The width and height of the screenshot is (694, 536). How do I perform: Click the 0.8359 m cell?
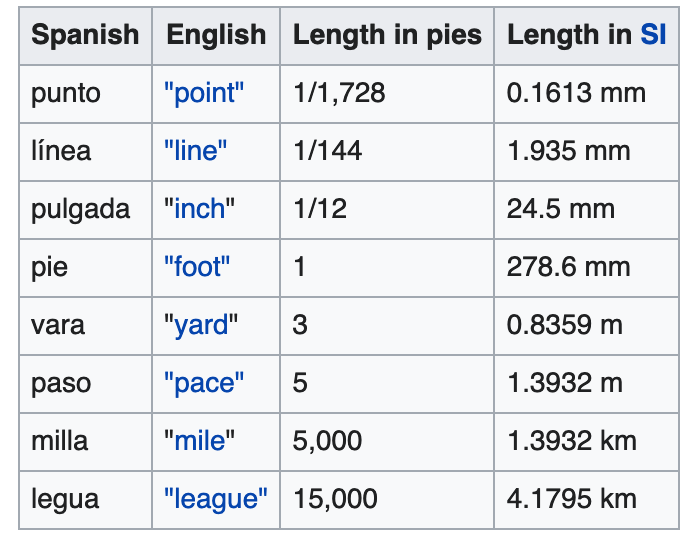point(586,326)
